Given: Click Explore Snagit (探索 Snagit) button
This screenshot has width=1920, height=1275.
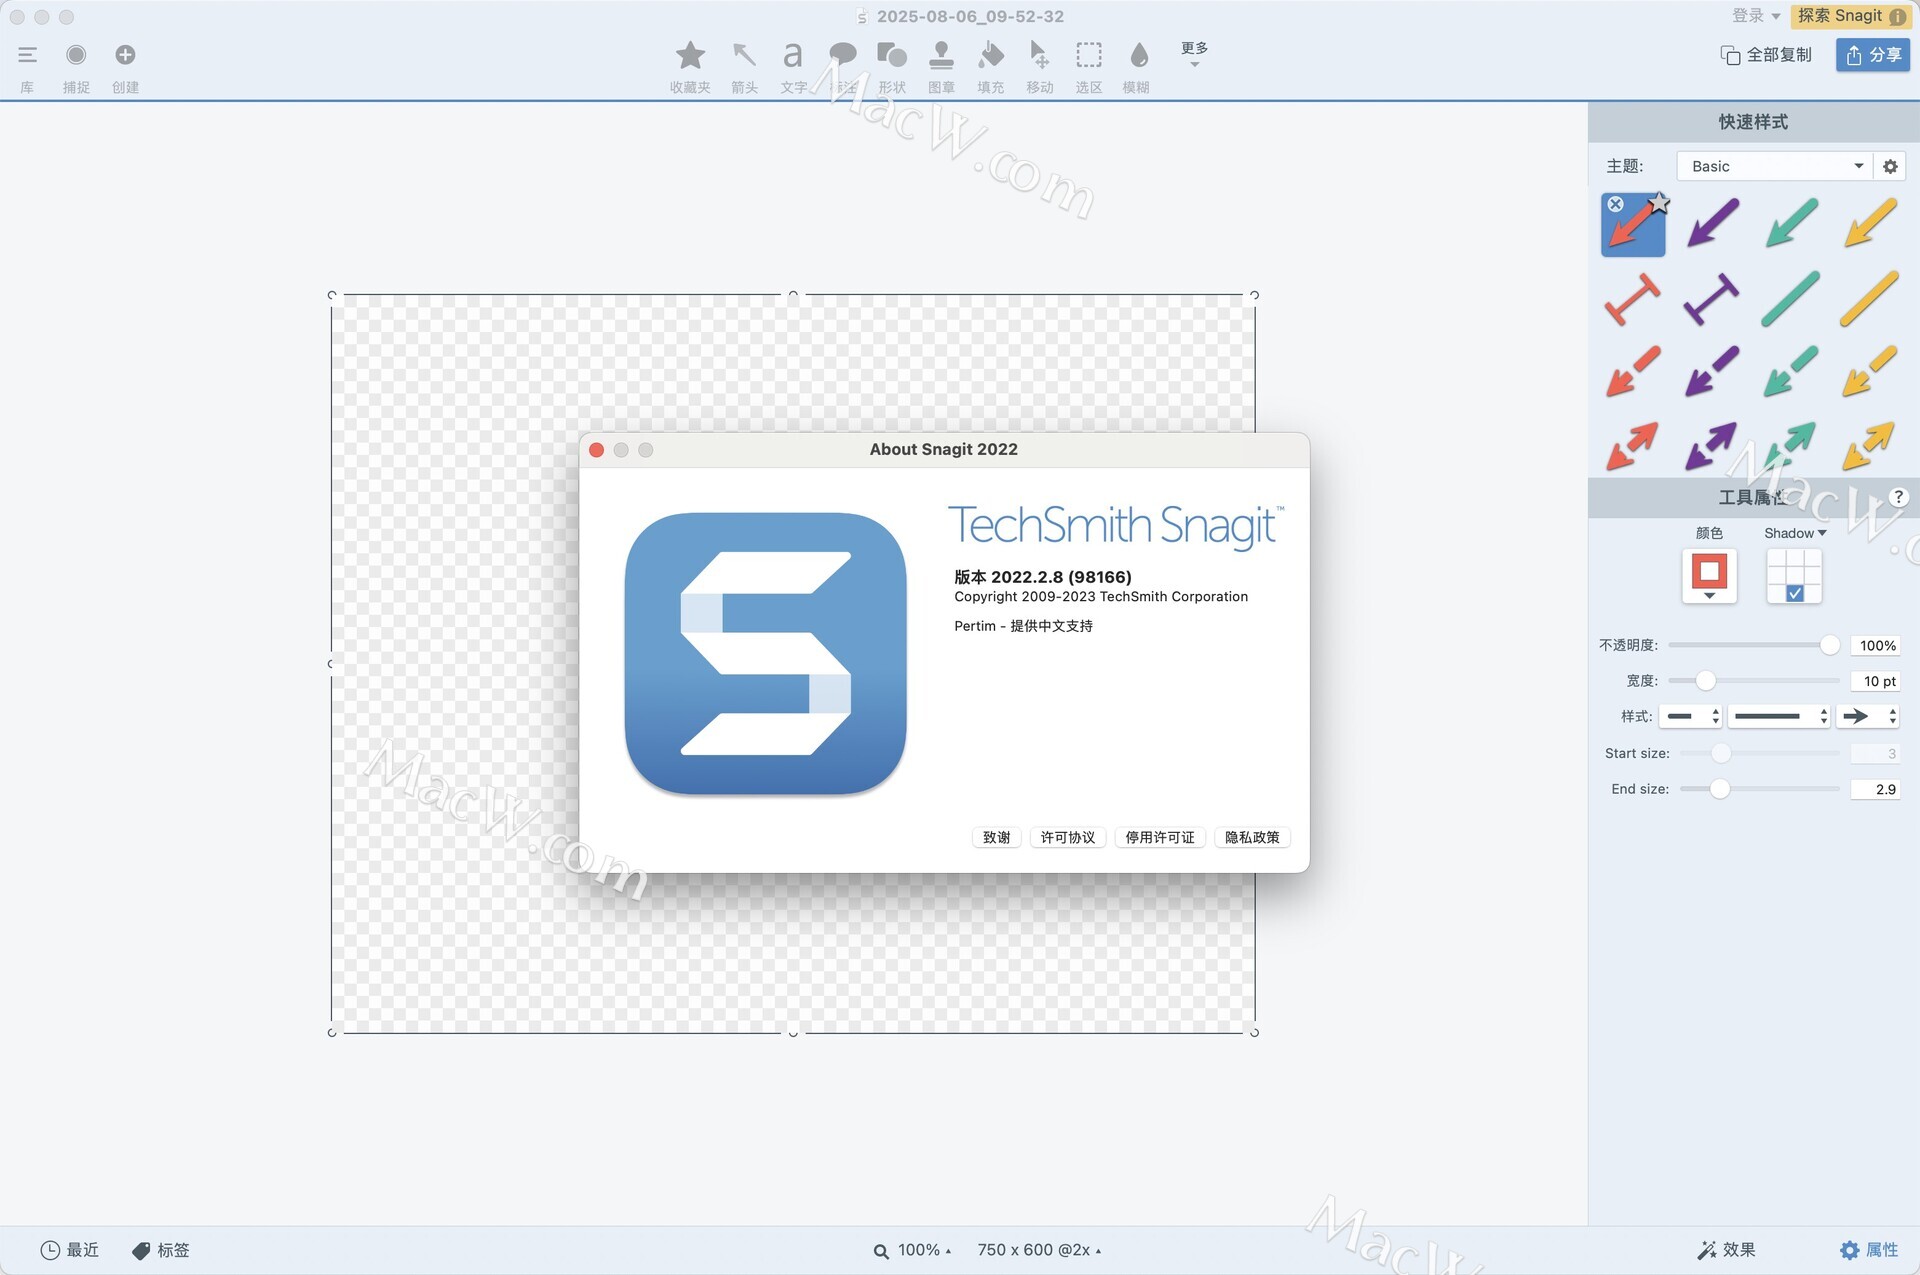Looking at the screenshot, I should 1851,16.
